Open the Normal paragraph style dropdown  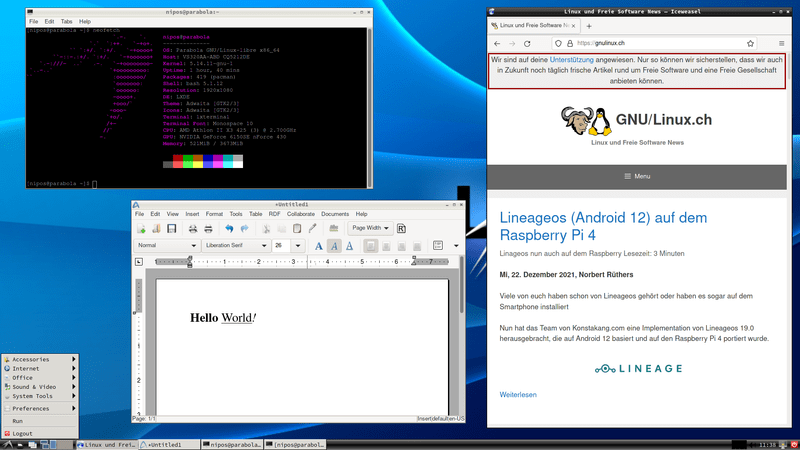tap(166, 245)
